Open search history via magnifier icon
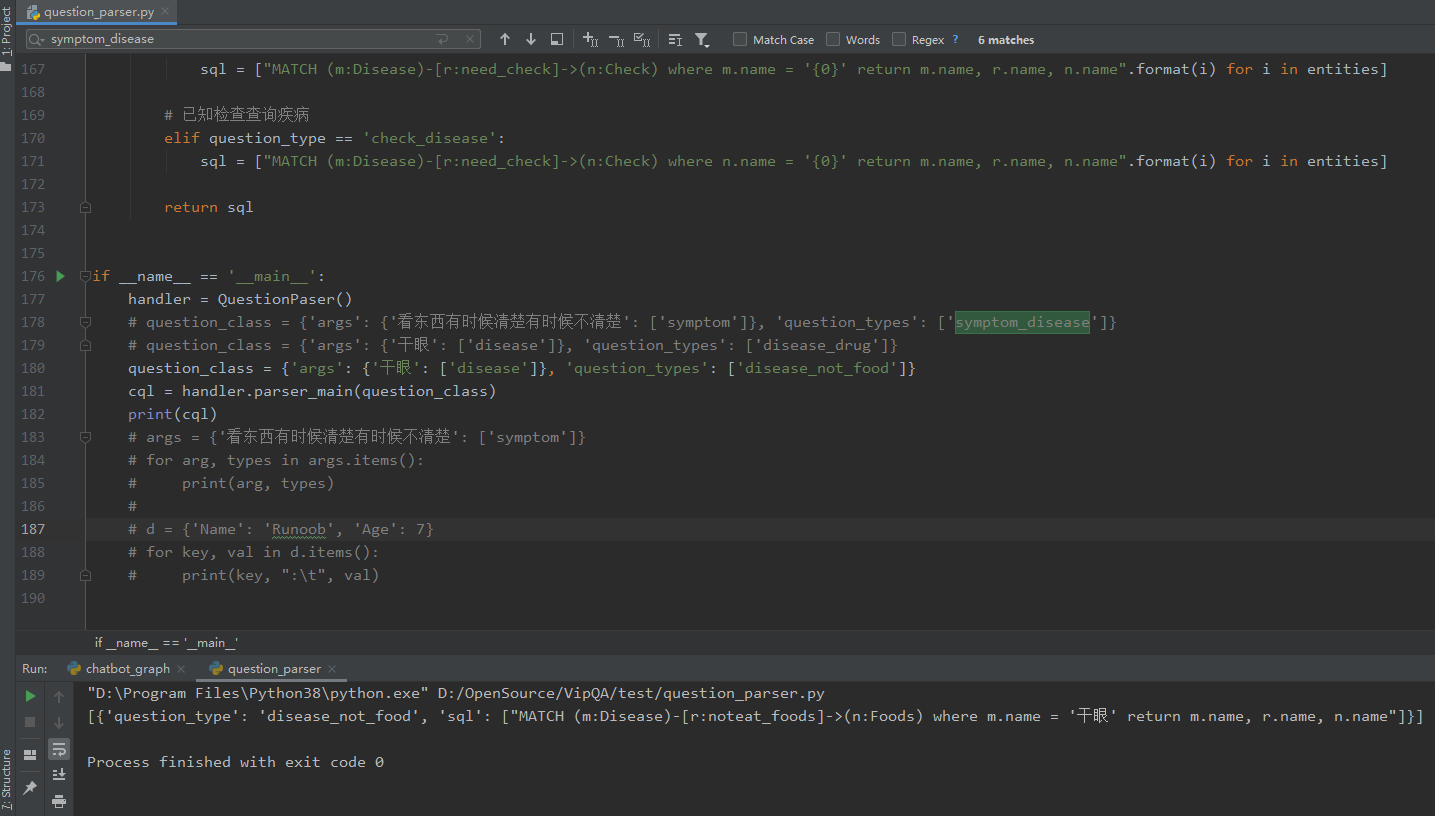The height and width of the screenshot is (816, 1435). [x=36, y=39]
